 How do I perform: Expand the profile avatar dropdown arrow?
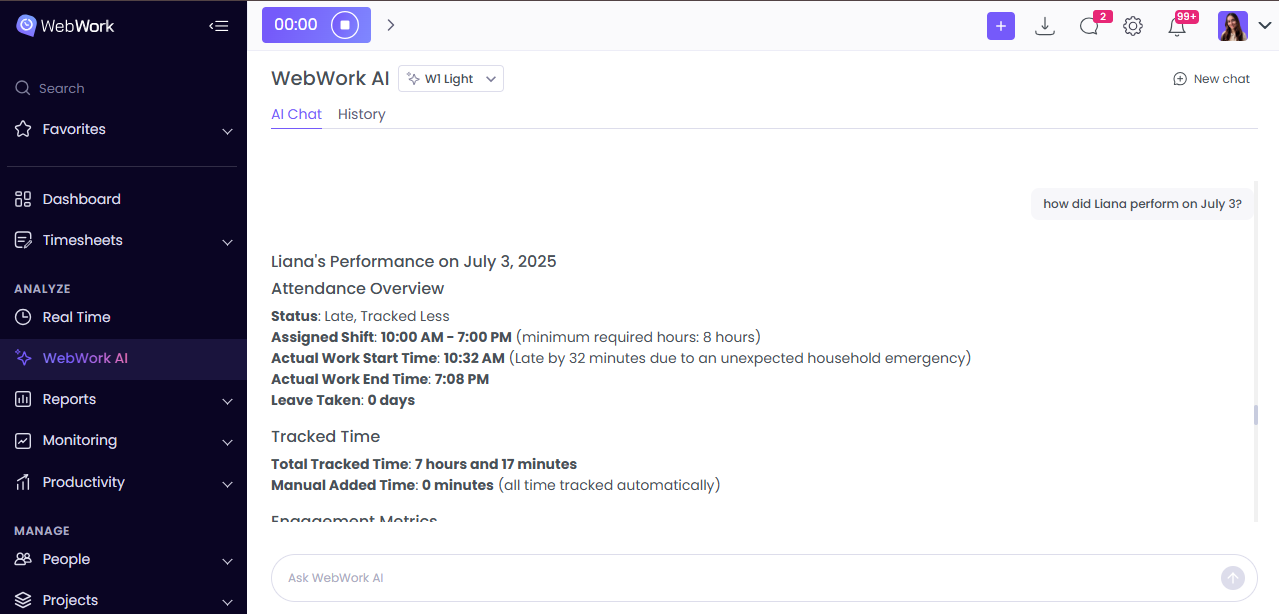1264,25
